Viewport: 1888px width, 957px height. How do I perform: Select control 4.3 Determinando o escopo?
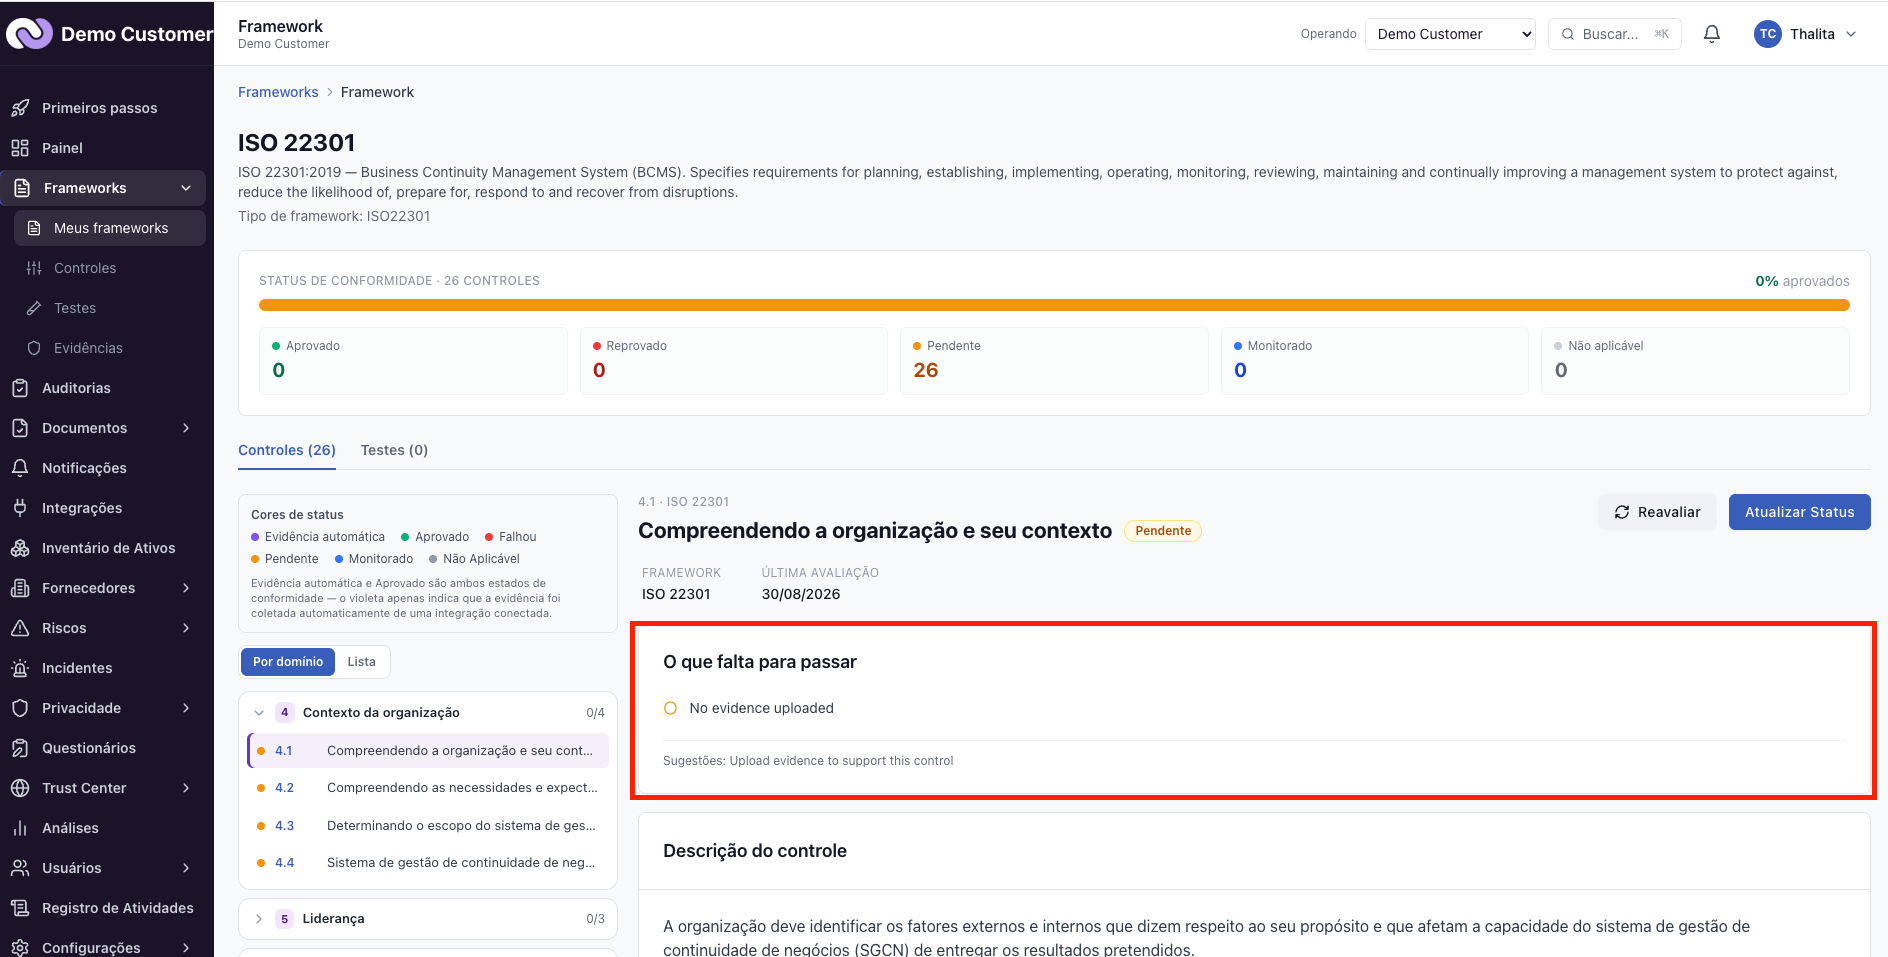click(428, 826)
